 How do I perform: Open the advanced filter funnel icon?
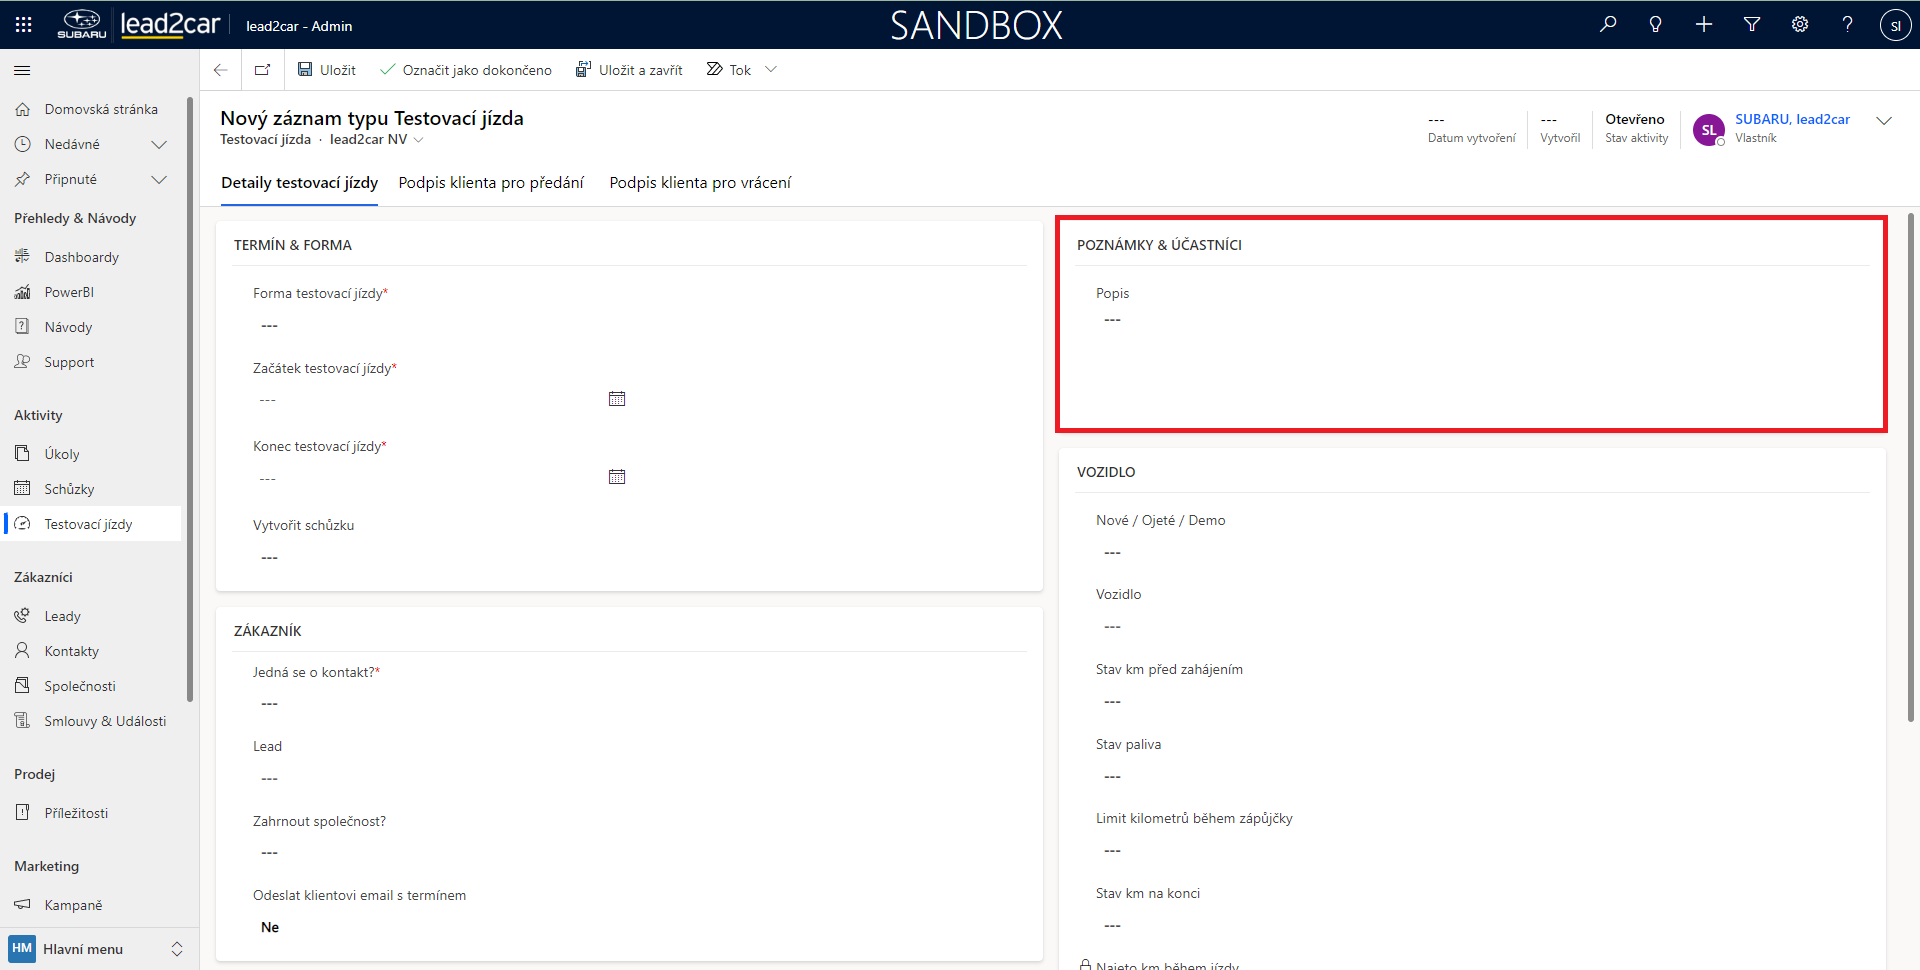click(1752, 25)
